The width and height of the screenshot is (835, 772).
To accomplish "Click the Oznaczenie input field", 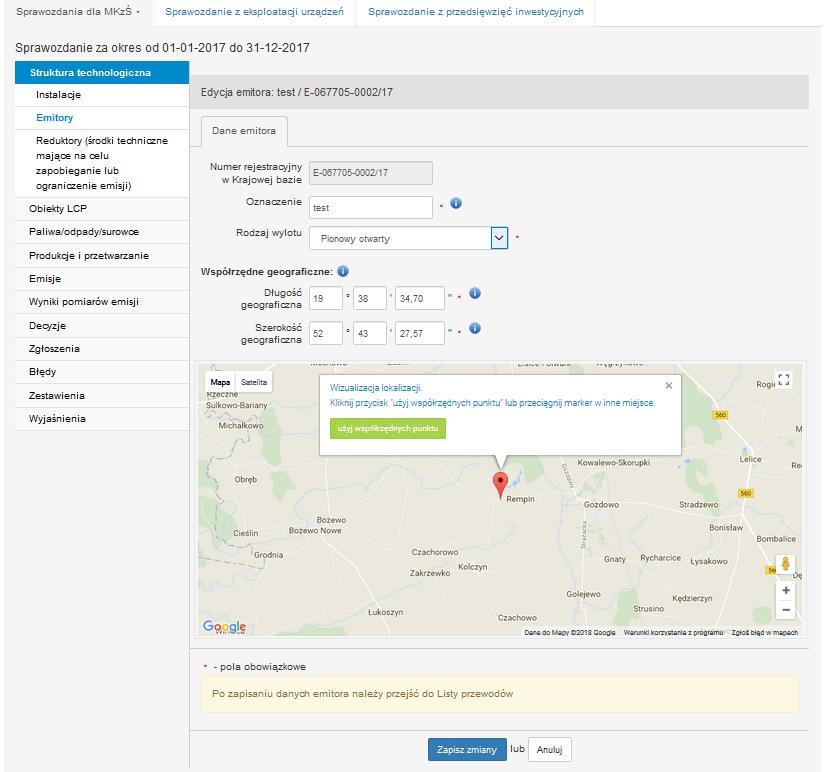I will (371, 208).
